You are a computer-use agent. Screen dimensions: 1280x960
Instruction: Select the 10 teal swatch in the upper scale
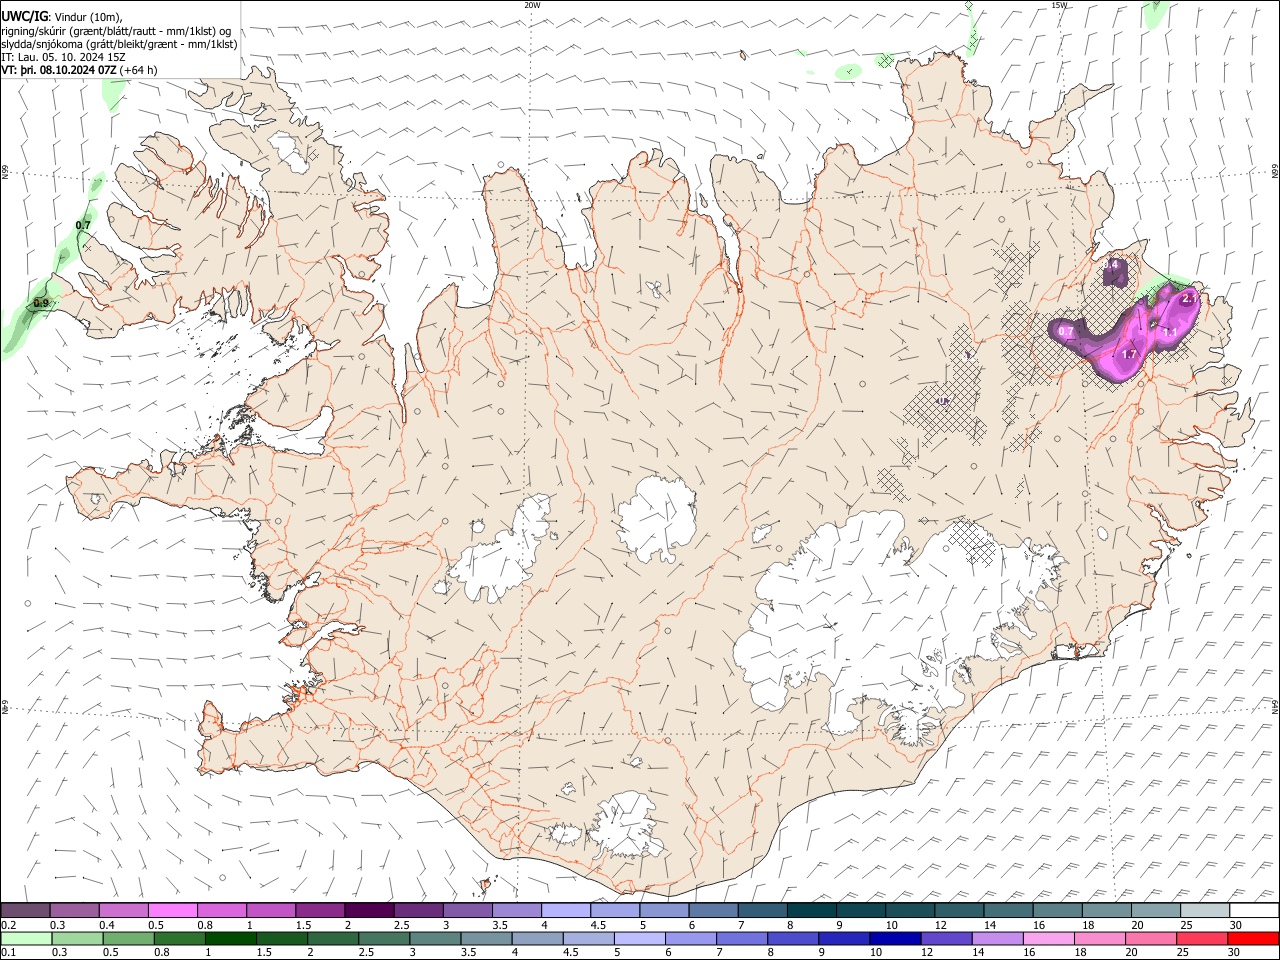(910, 910)
